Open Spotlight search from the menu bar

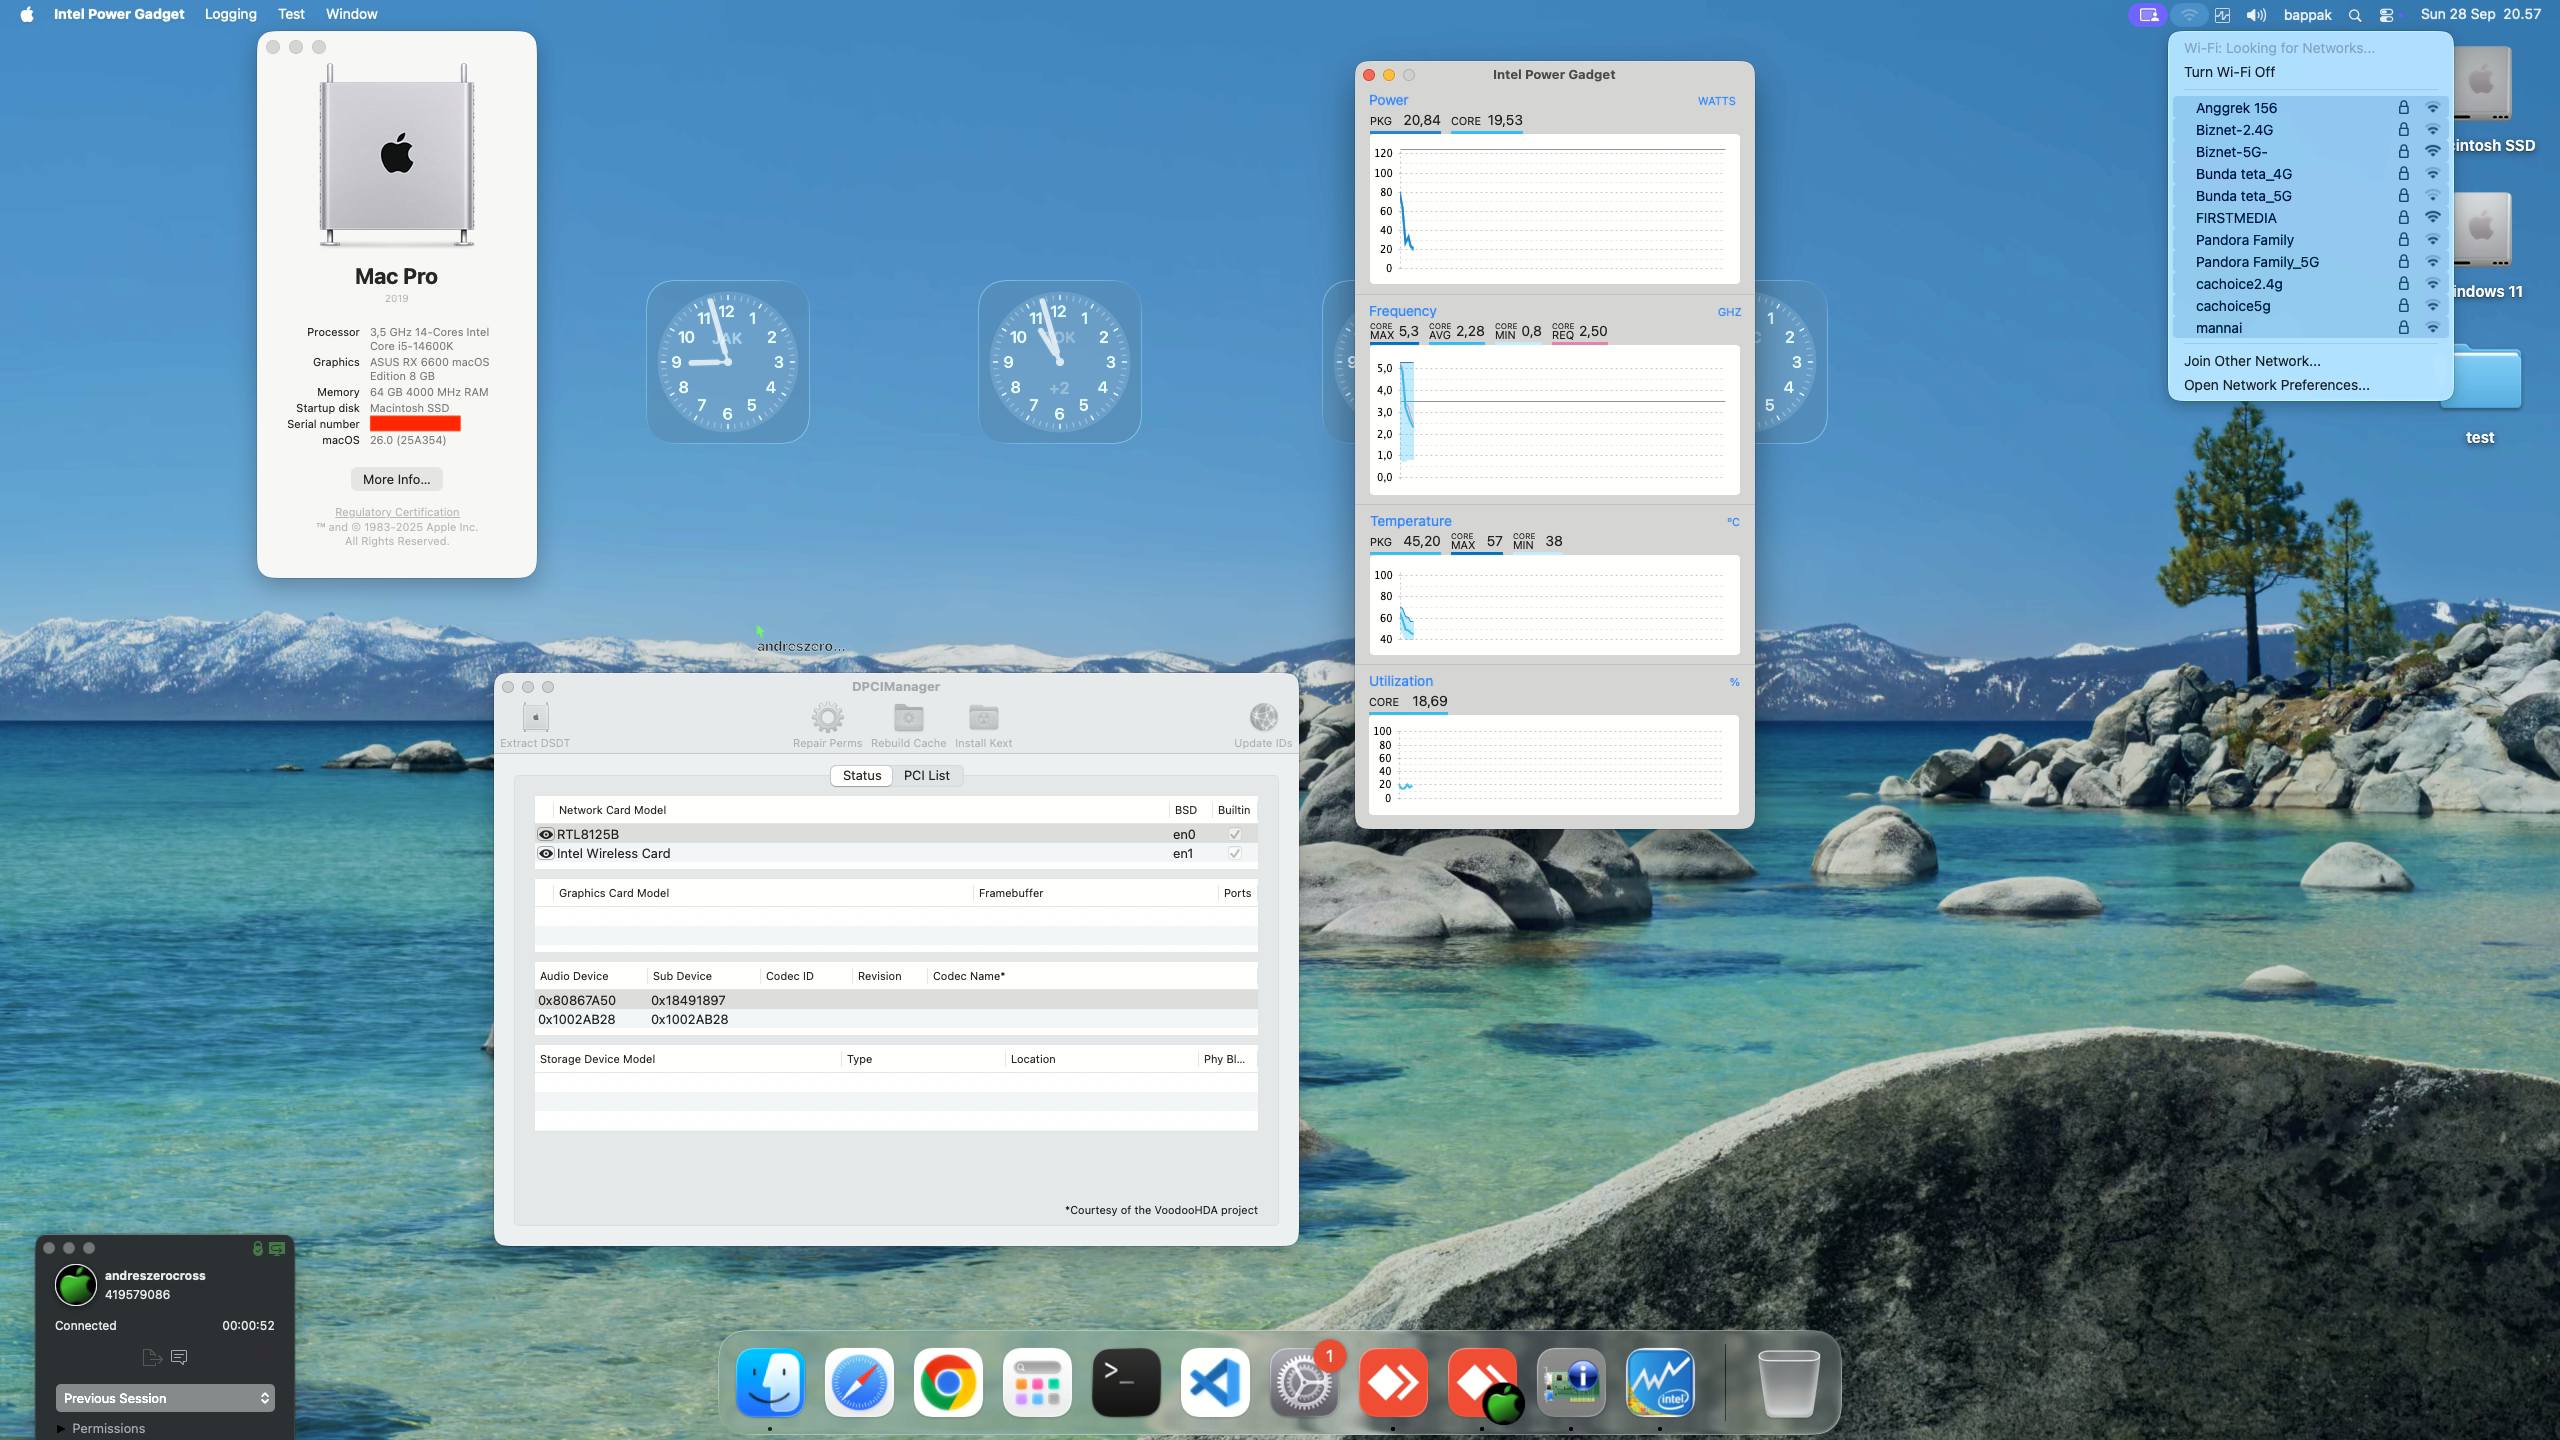click(2355, 15)
